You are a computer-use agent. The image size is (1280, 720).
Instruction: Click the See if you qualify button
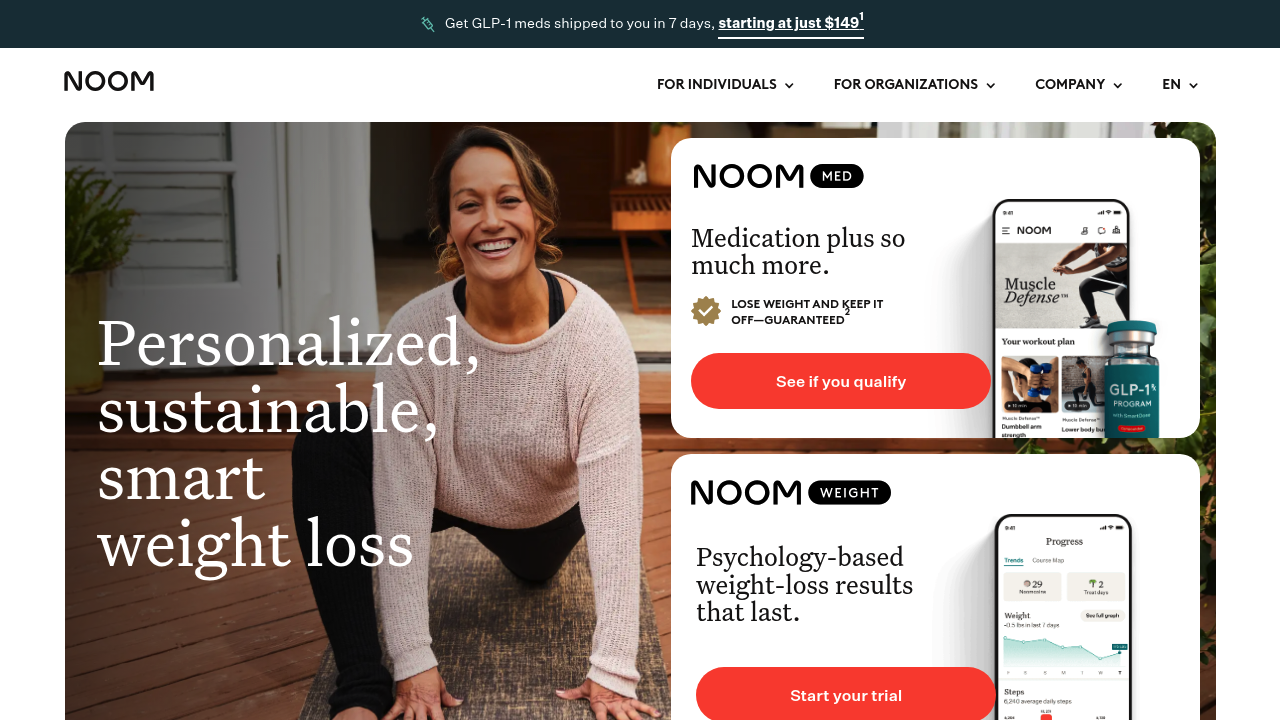(x=841, y=381)
